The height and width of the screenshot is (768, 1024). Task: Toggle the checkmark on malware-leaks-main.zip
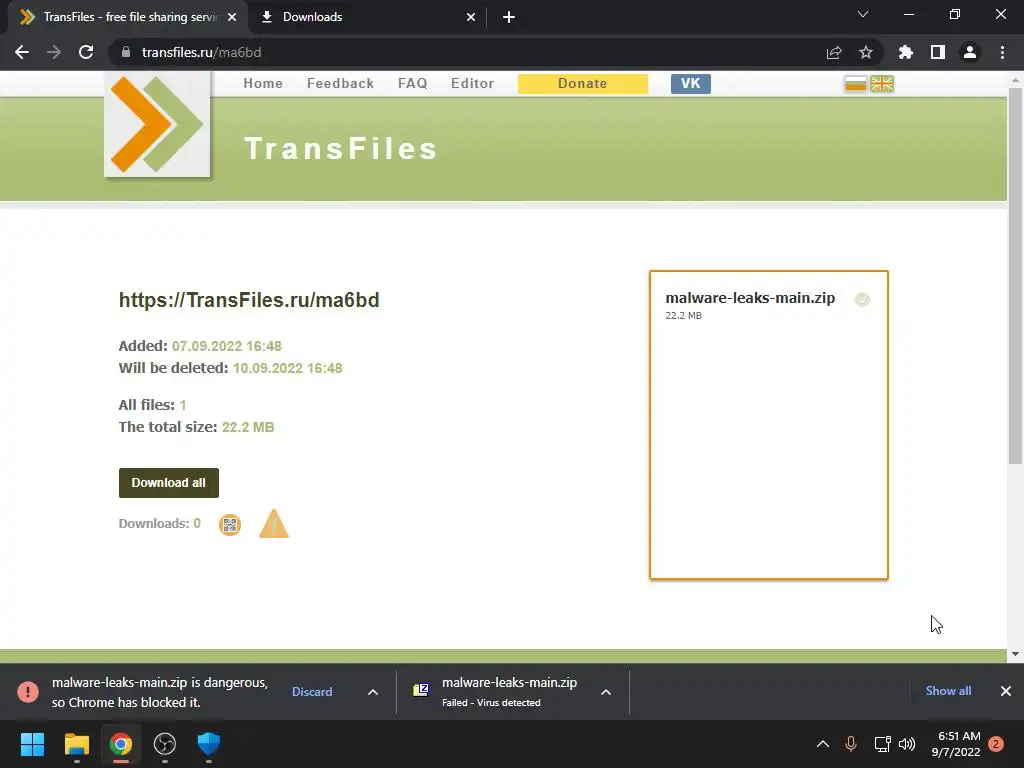click(862, 300)
